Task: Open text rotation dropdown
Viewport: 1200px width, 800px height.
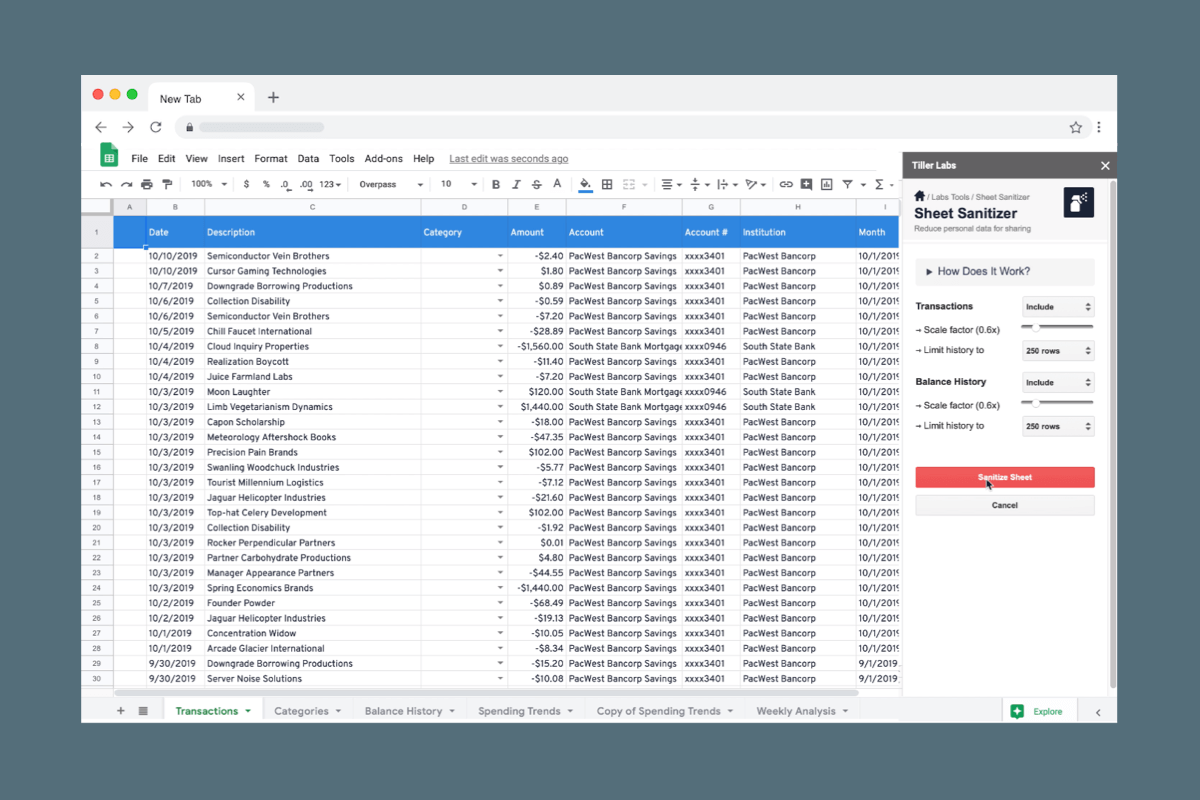Action: [756, 184]
